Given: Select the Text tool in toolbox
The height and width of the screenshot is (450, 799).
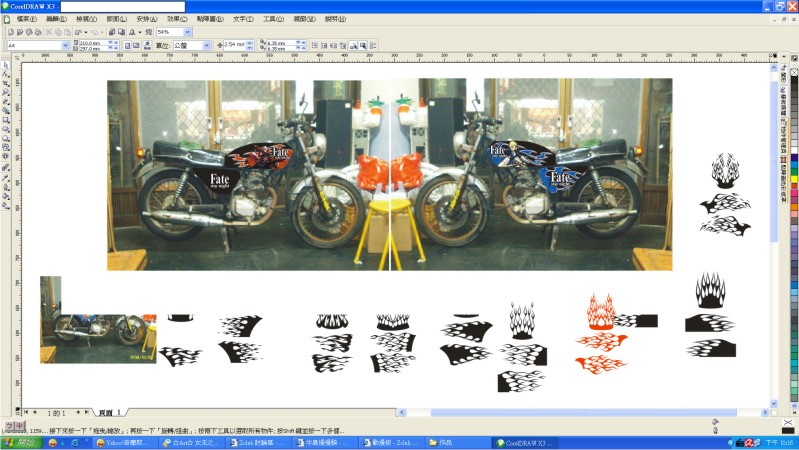Looking at the screenshot, I should click(x=6, y=157).
